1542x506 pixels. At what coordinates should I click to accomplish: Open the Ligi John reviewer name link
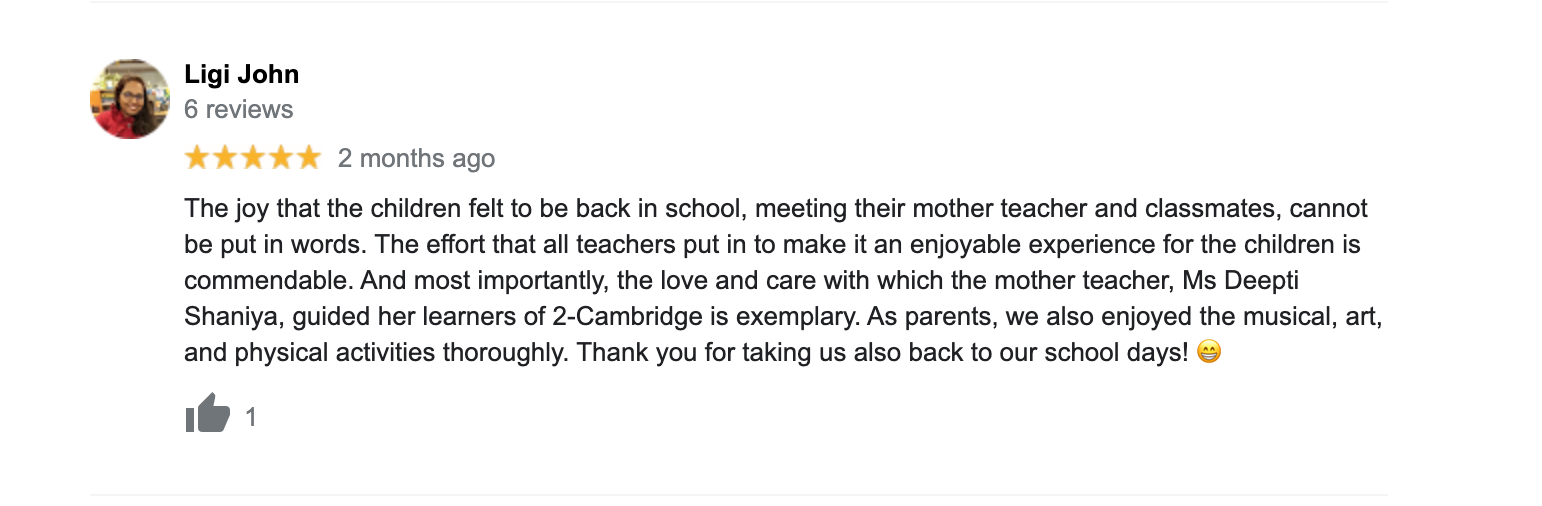pyautogui.click(x=242, y=74)
